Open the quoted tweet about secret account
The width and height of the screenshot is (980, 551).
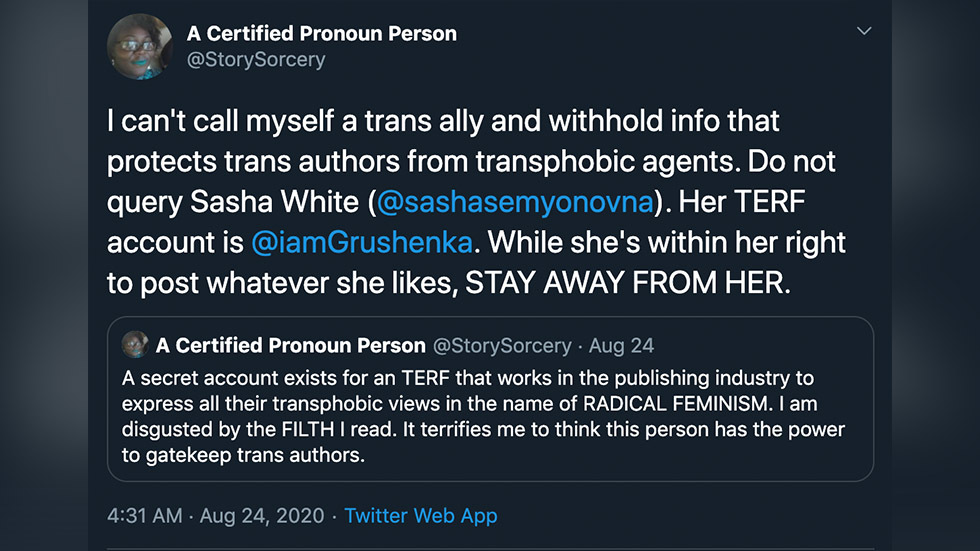coord(490,399)
